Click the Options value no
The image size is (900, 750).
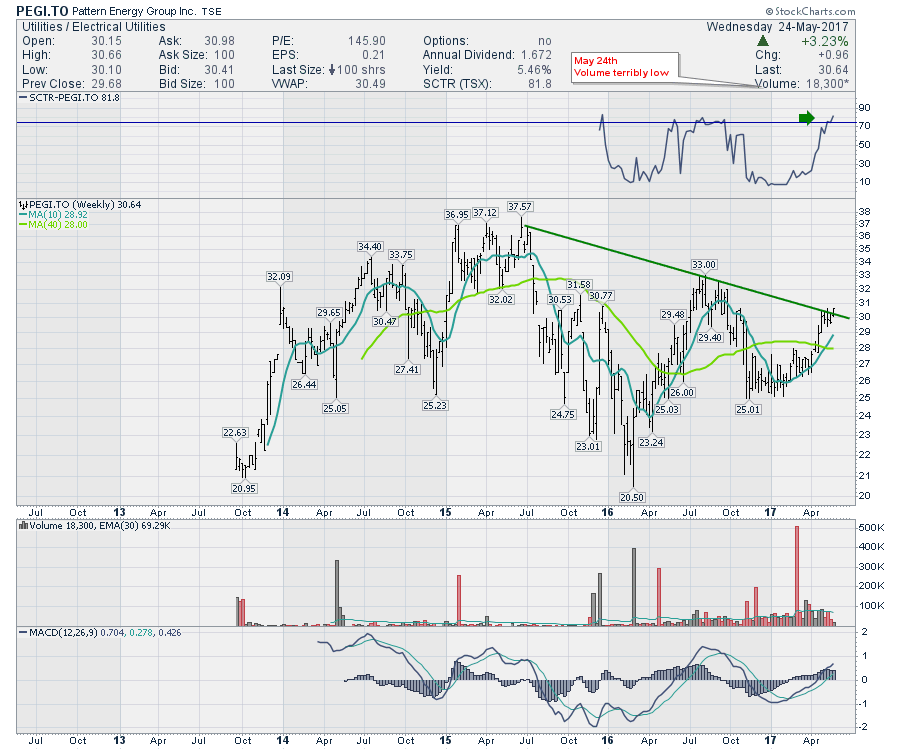[x=545, y=41]
